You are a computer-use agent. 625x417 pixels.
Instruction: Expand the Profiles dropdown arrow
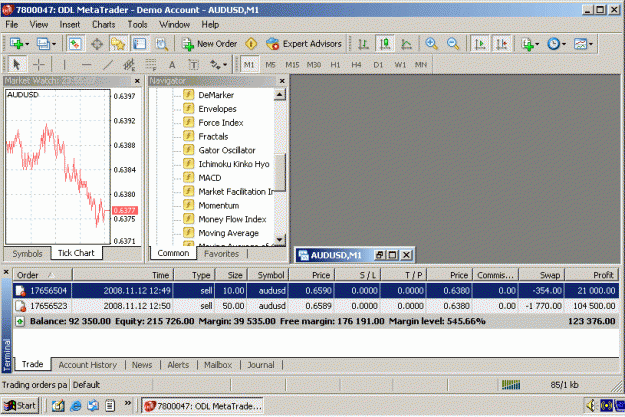[x=54, y=44]
